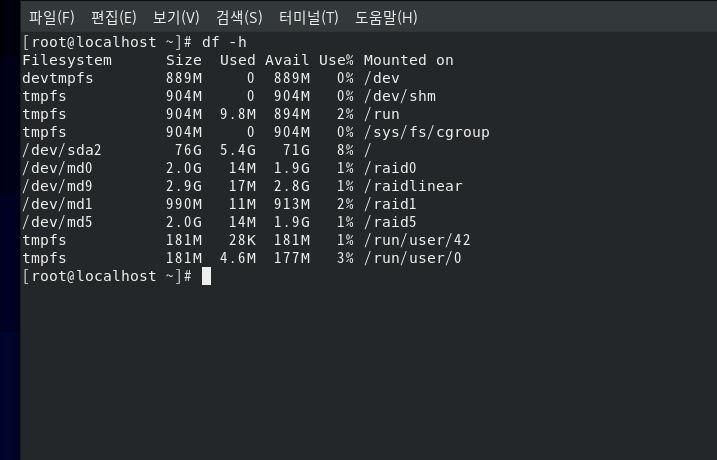Click the '2.9G' size value
Image resolution: width=717 pixels, height=460 pixels.
tap(183, 186)
